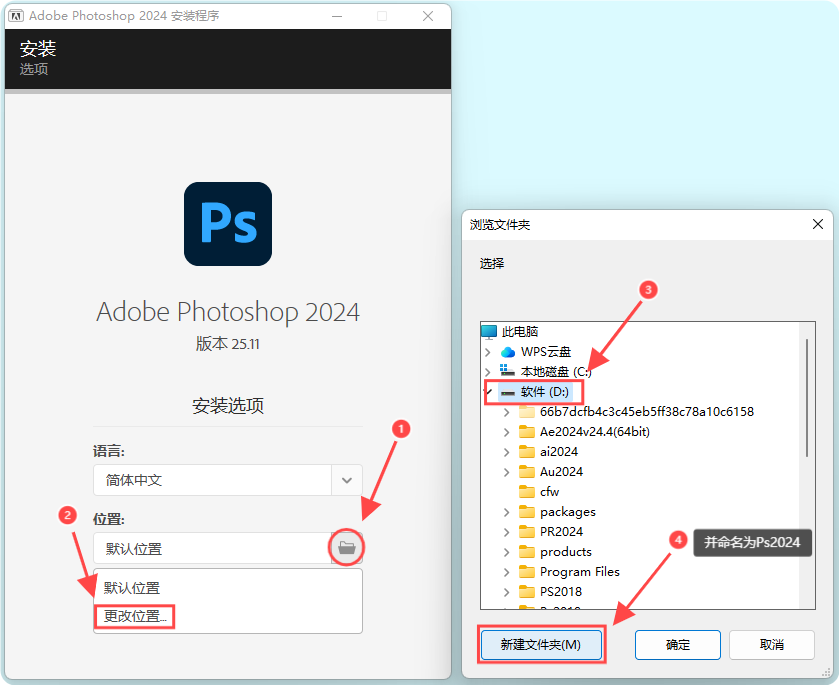
Task: Choose 更改位置... from the location menu
Action: (135, 616)
